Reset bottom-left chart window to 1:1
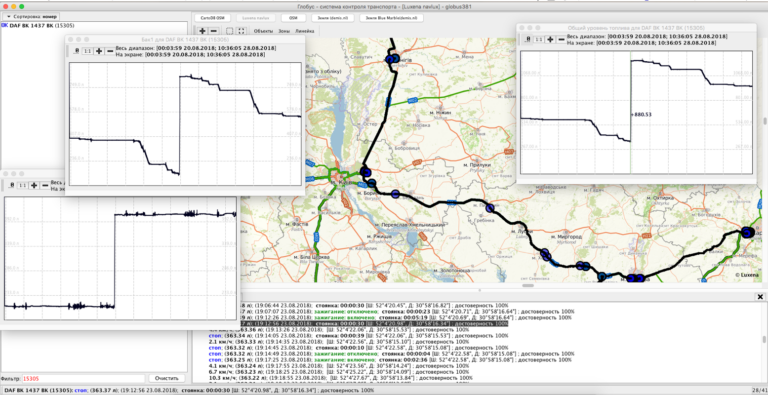768x395 pixels. coord(23,185)
